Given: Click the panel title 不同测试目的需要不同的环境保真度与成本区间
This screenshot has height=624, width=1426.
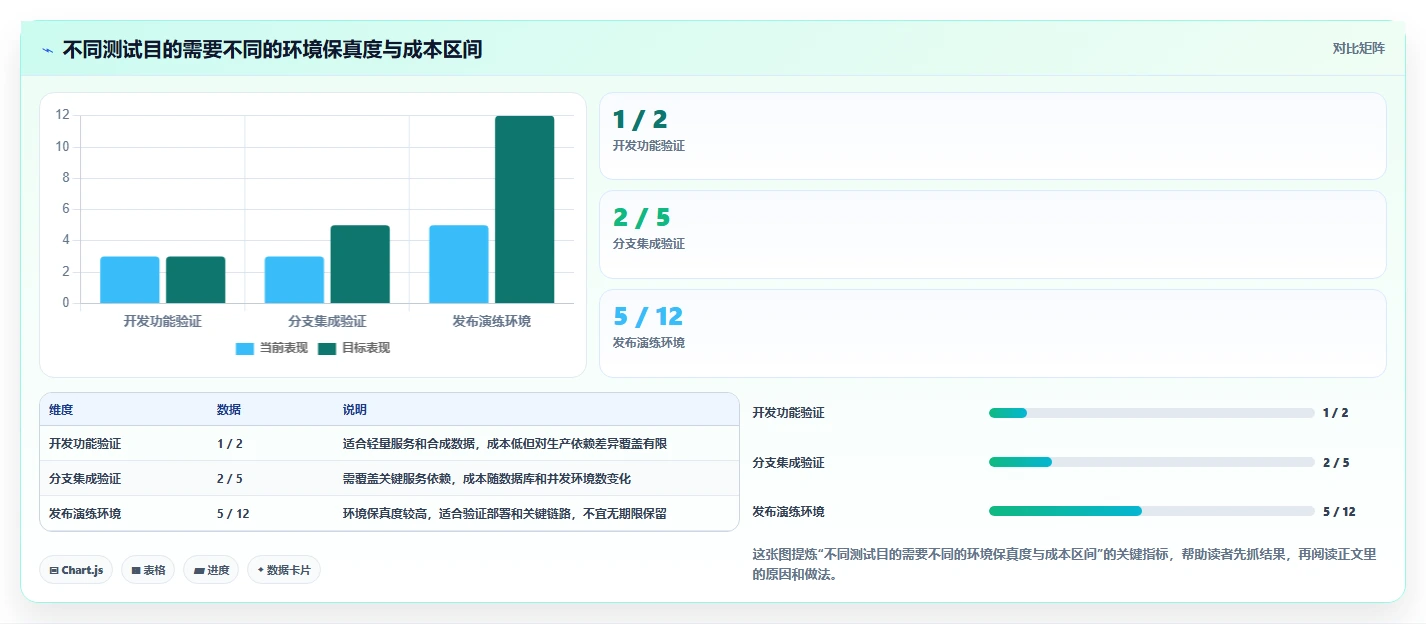Looking at the screenshot, I should click(x=272, y=49).
